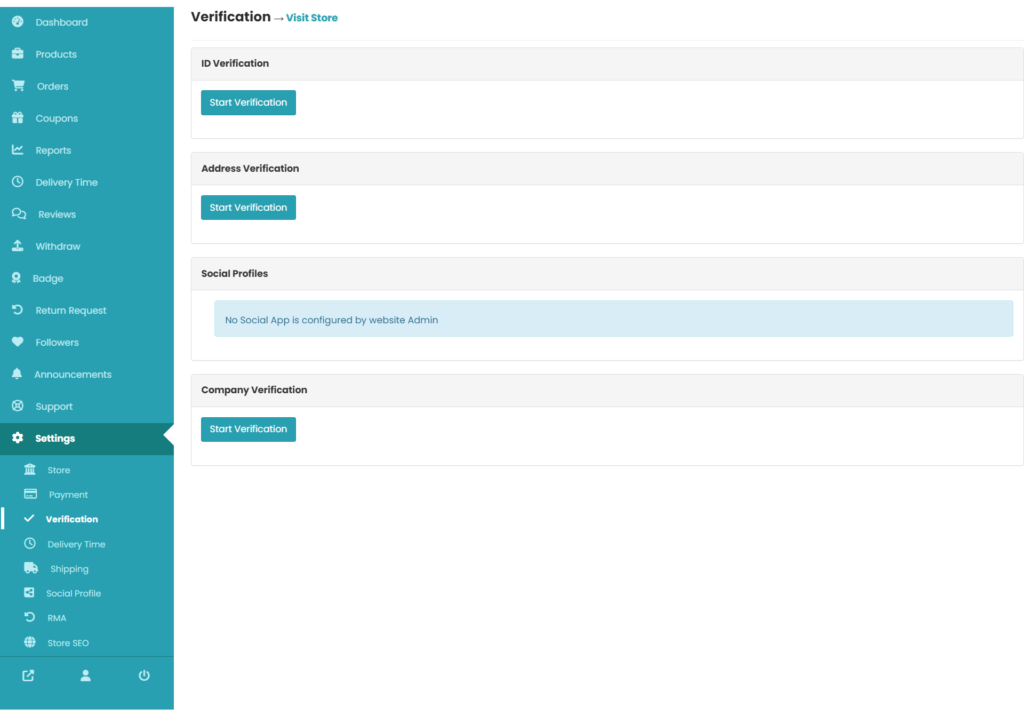Viewport: 1024px width, 724px height.
Task: Click the Shipping truck icon
Action: [31, 568]
